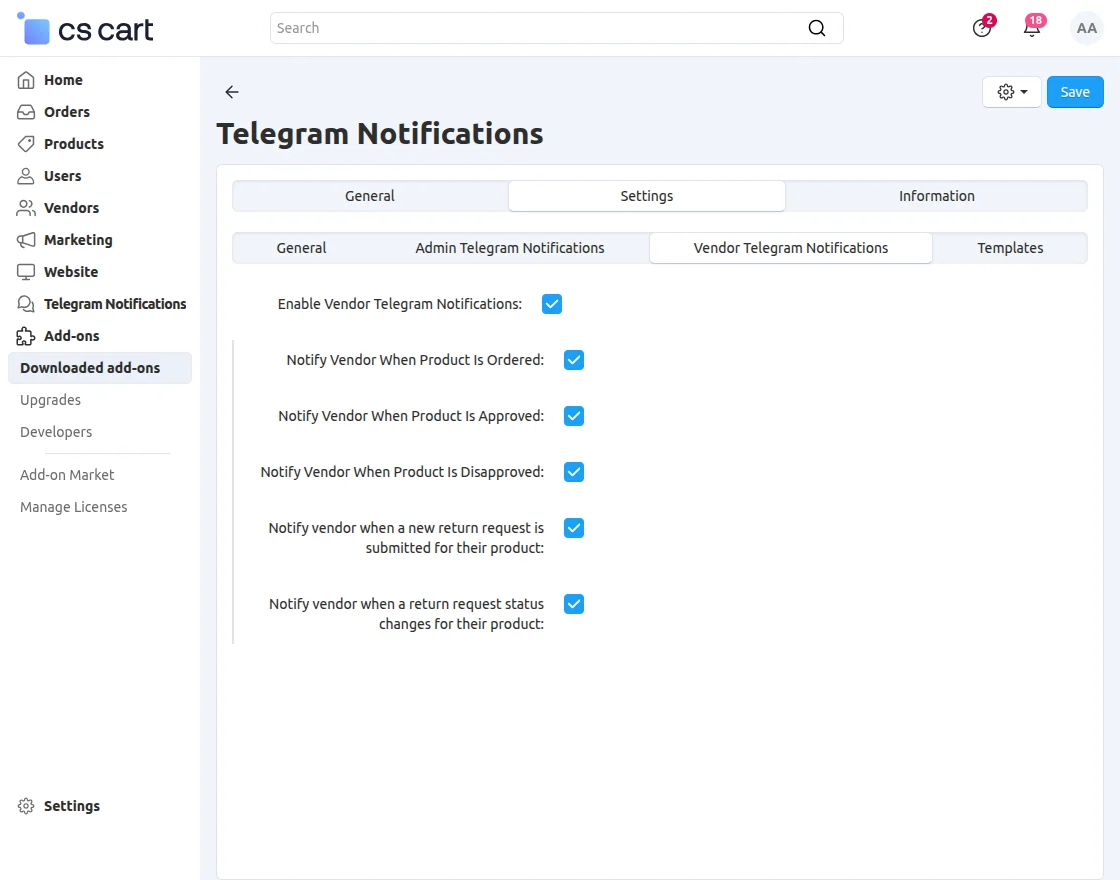Open the General settings sub-tab

click(301, 248)
